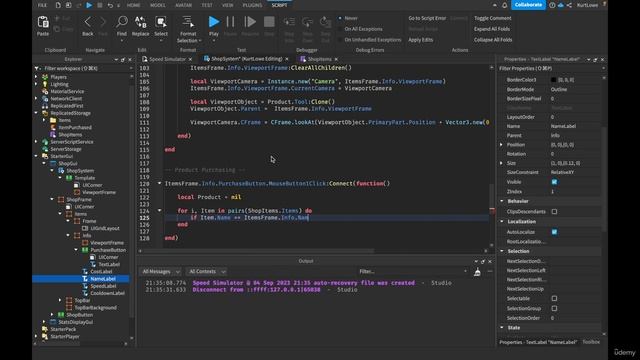The height and width of the screenshot is (360, 640).
Task: Click the Step Out debugger icon
Action: [x=325, y=22]
